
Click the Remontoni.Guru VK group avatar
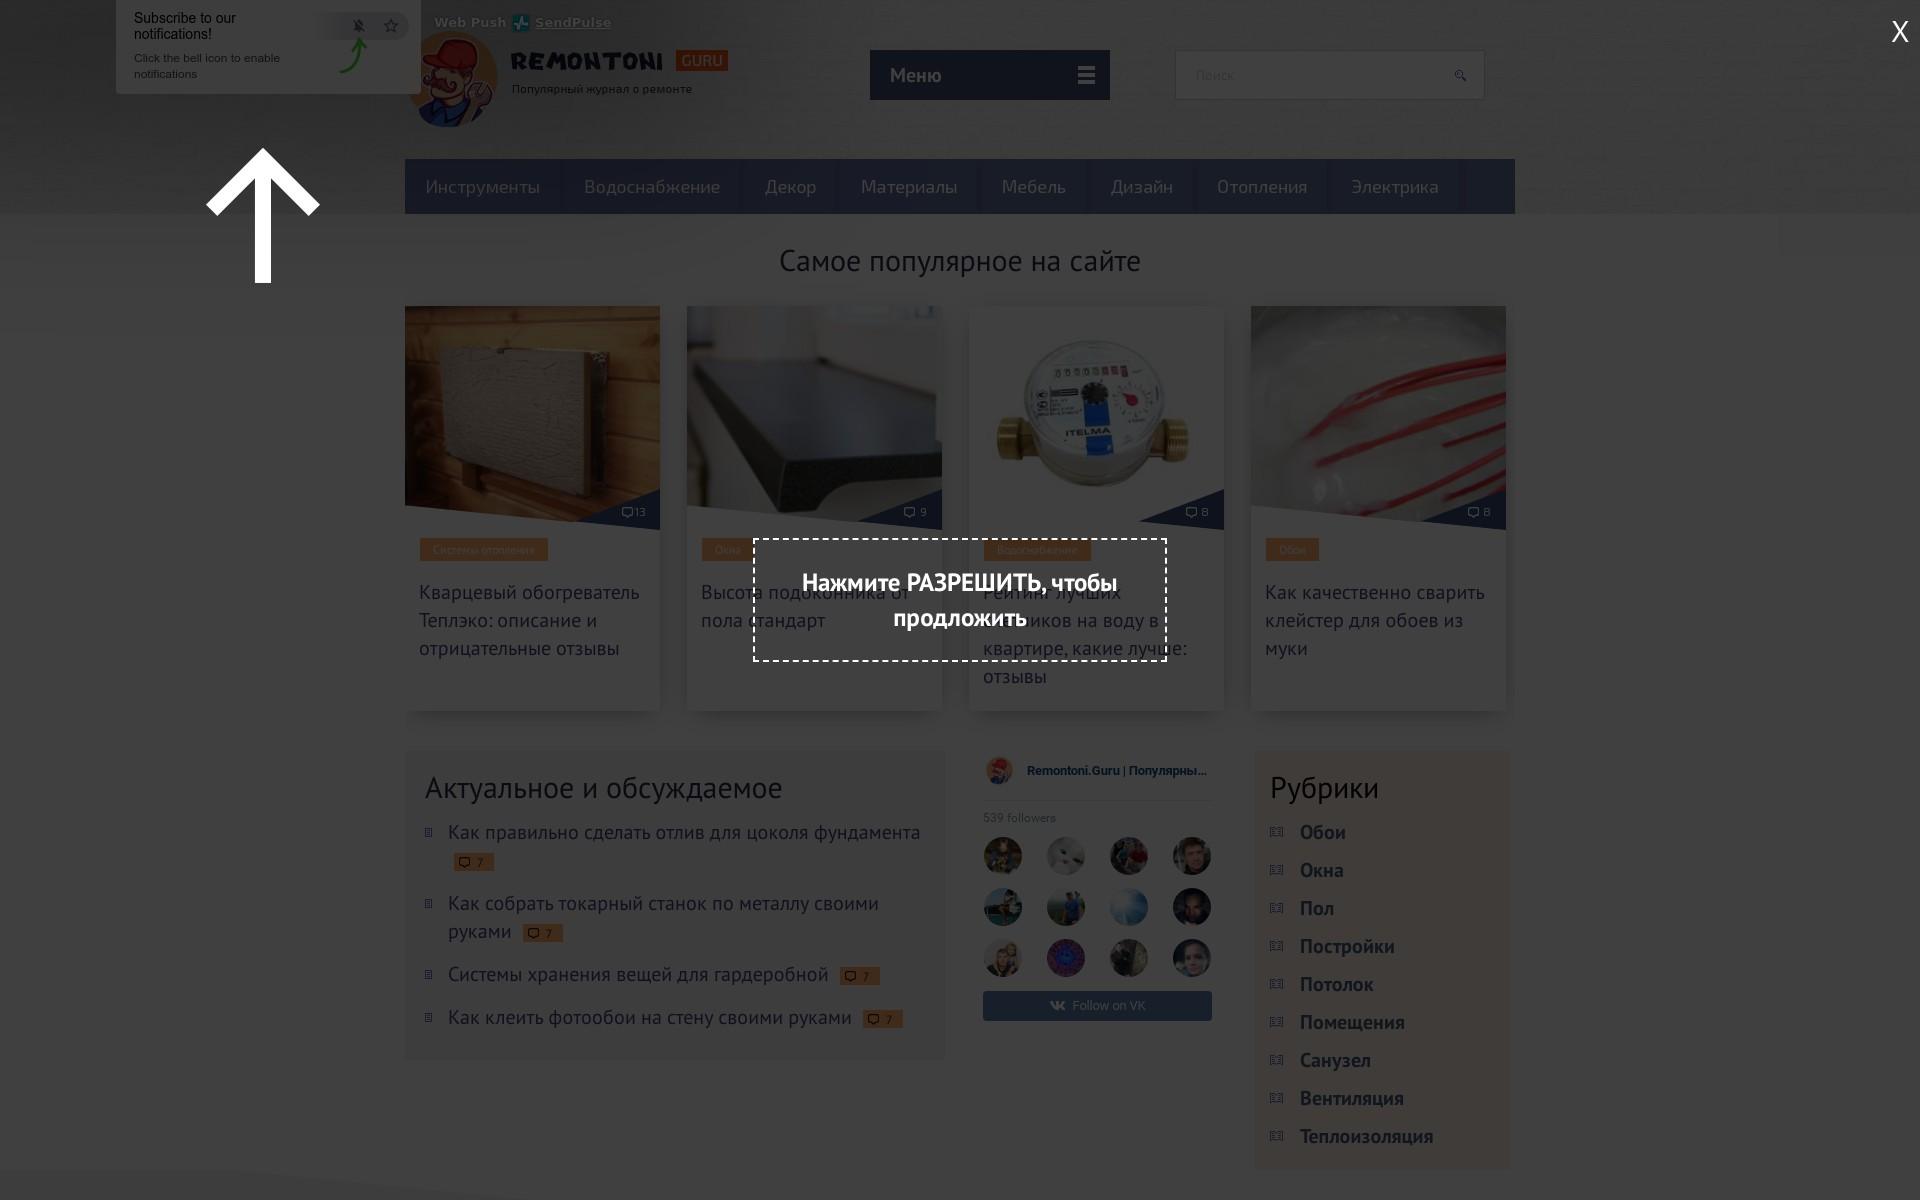[x=999, y=771]
